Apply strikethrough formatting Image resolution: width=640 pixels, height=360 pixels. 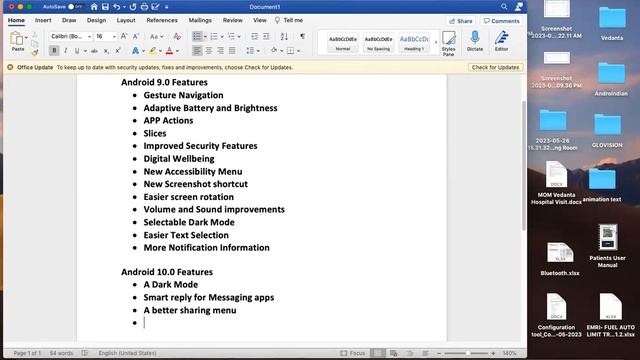point(94,51)
